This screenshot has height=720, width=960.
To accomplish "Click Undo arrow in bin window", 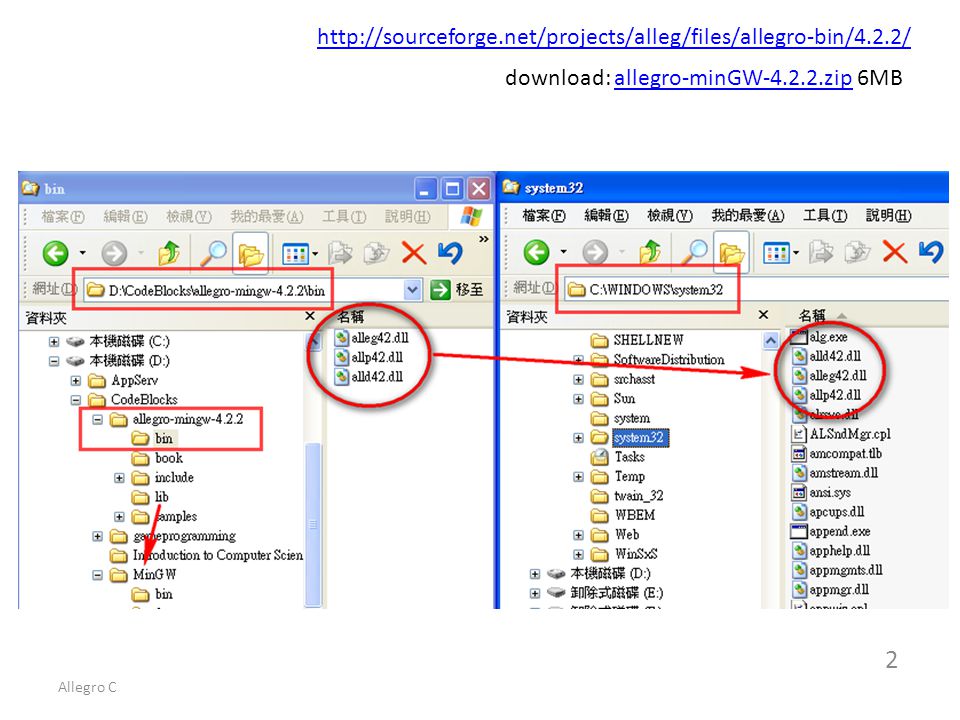I will (x=450, y=253).
